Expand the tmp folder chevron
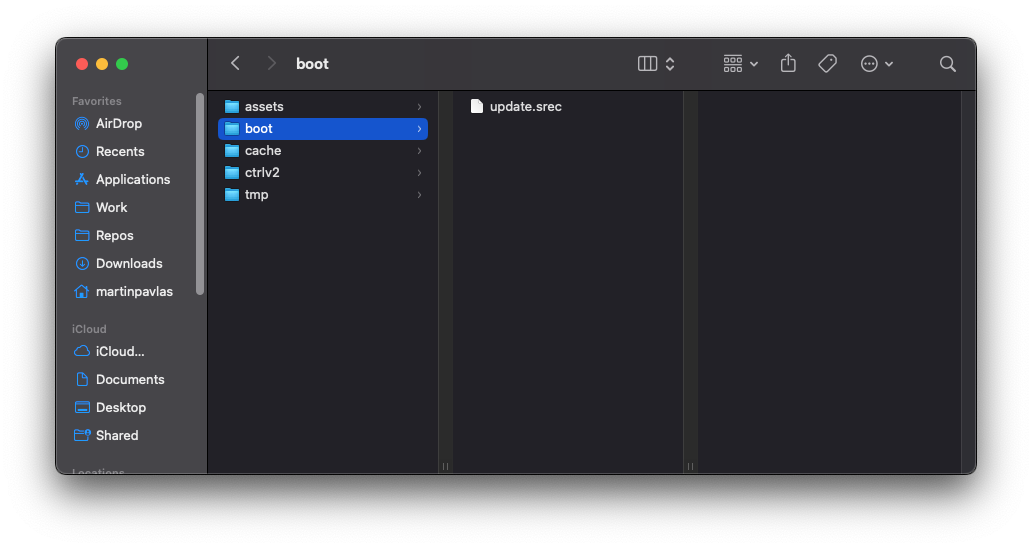 [419, 195]
